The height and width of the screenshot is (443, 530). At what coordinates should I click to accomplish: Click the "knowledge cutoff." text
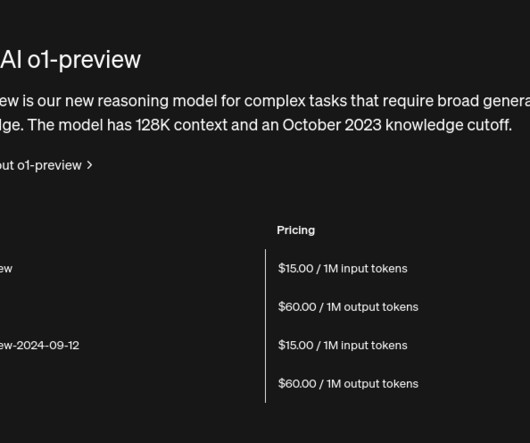pyautogui.click(x=449, y=125)
